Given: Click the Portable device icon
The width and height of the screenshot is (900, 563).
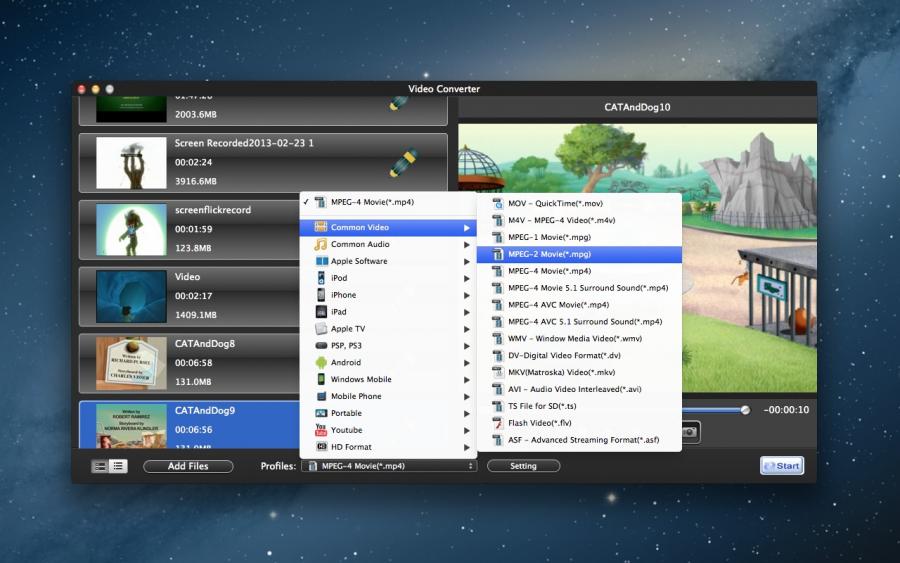Looking at the screenshot, I should [x=321, y=413].
